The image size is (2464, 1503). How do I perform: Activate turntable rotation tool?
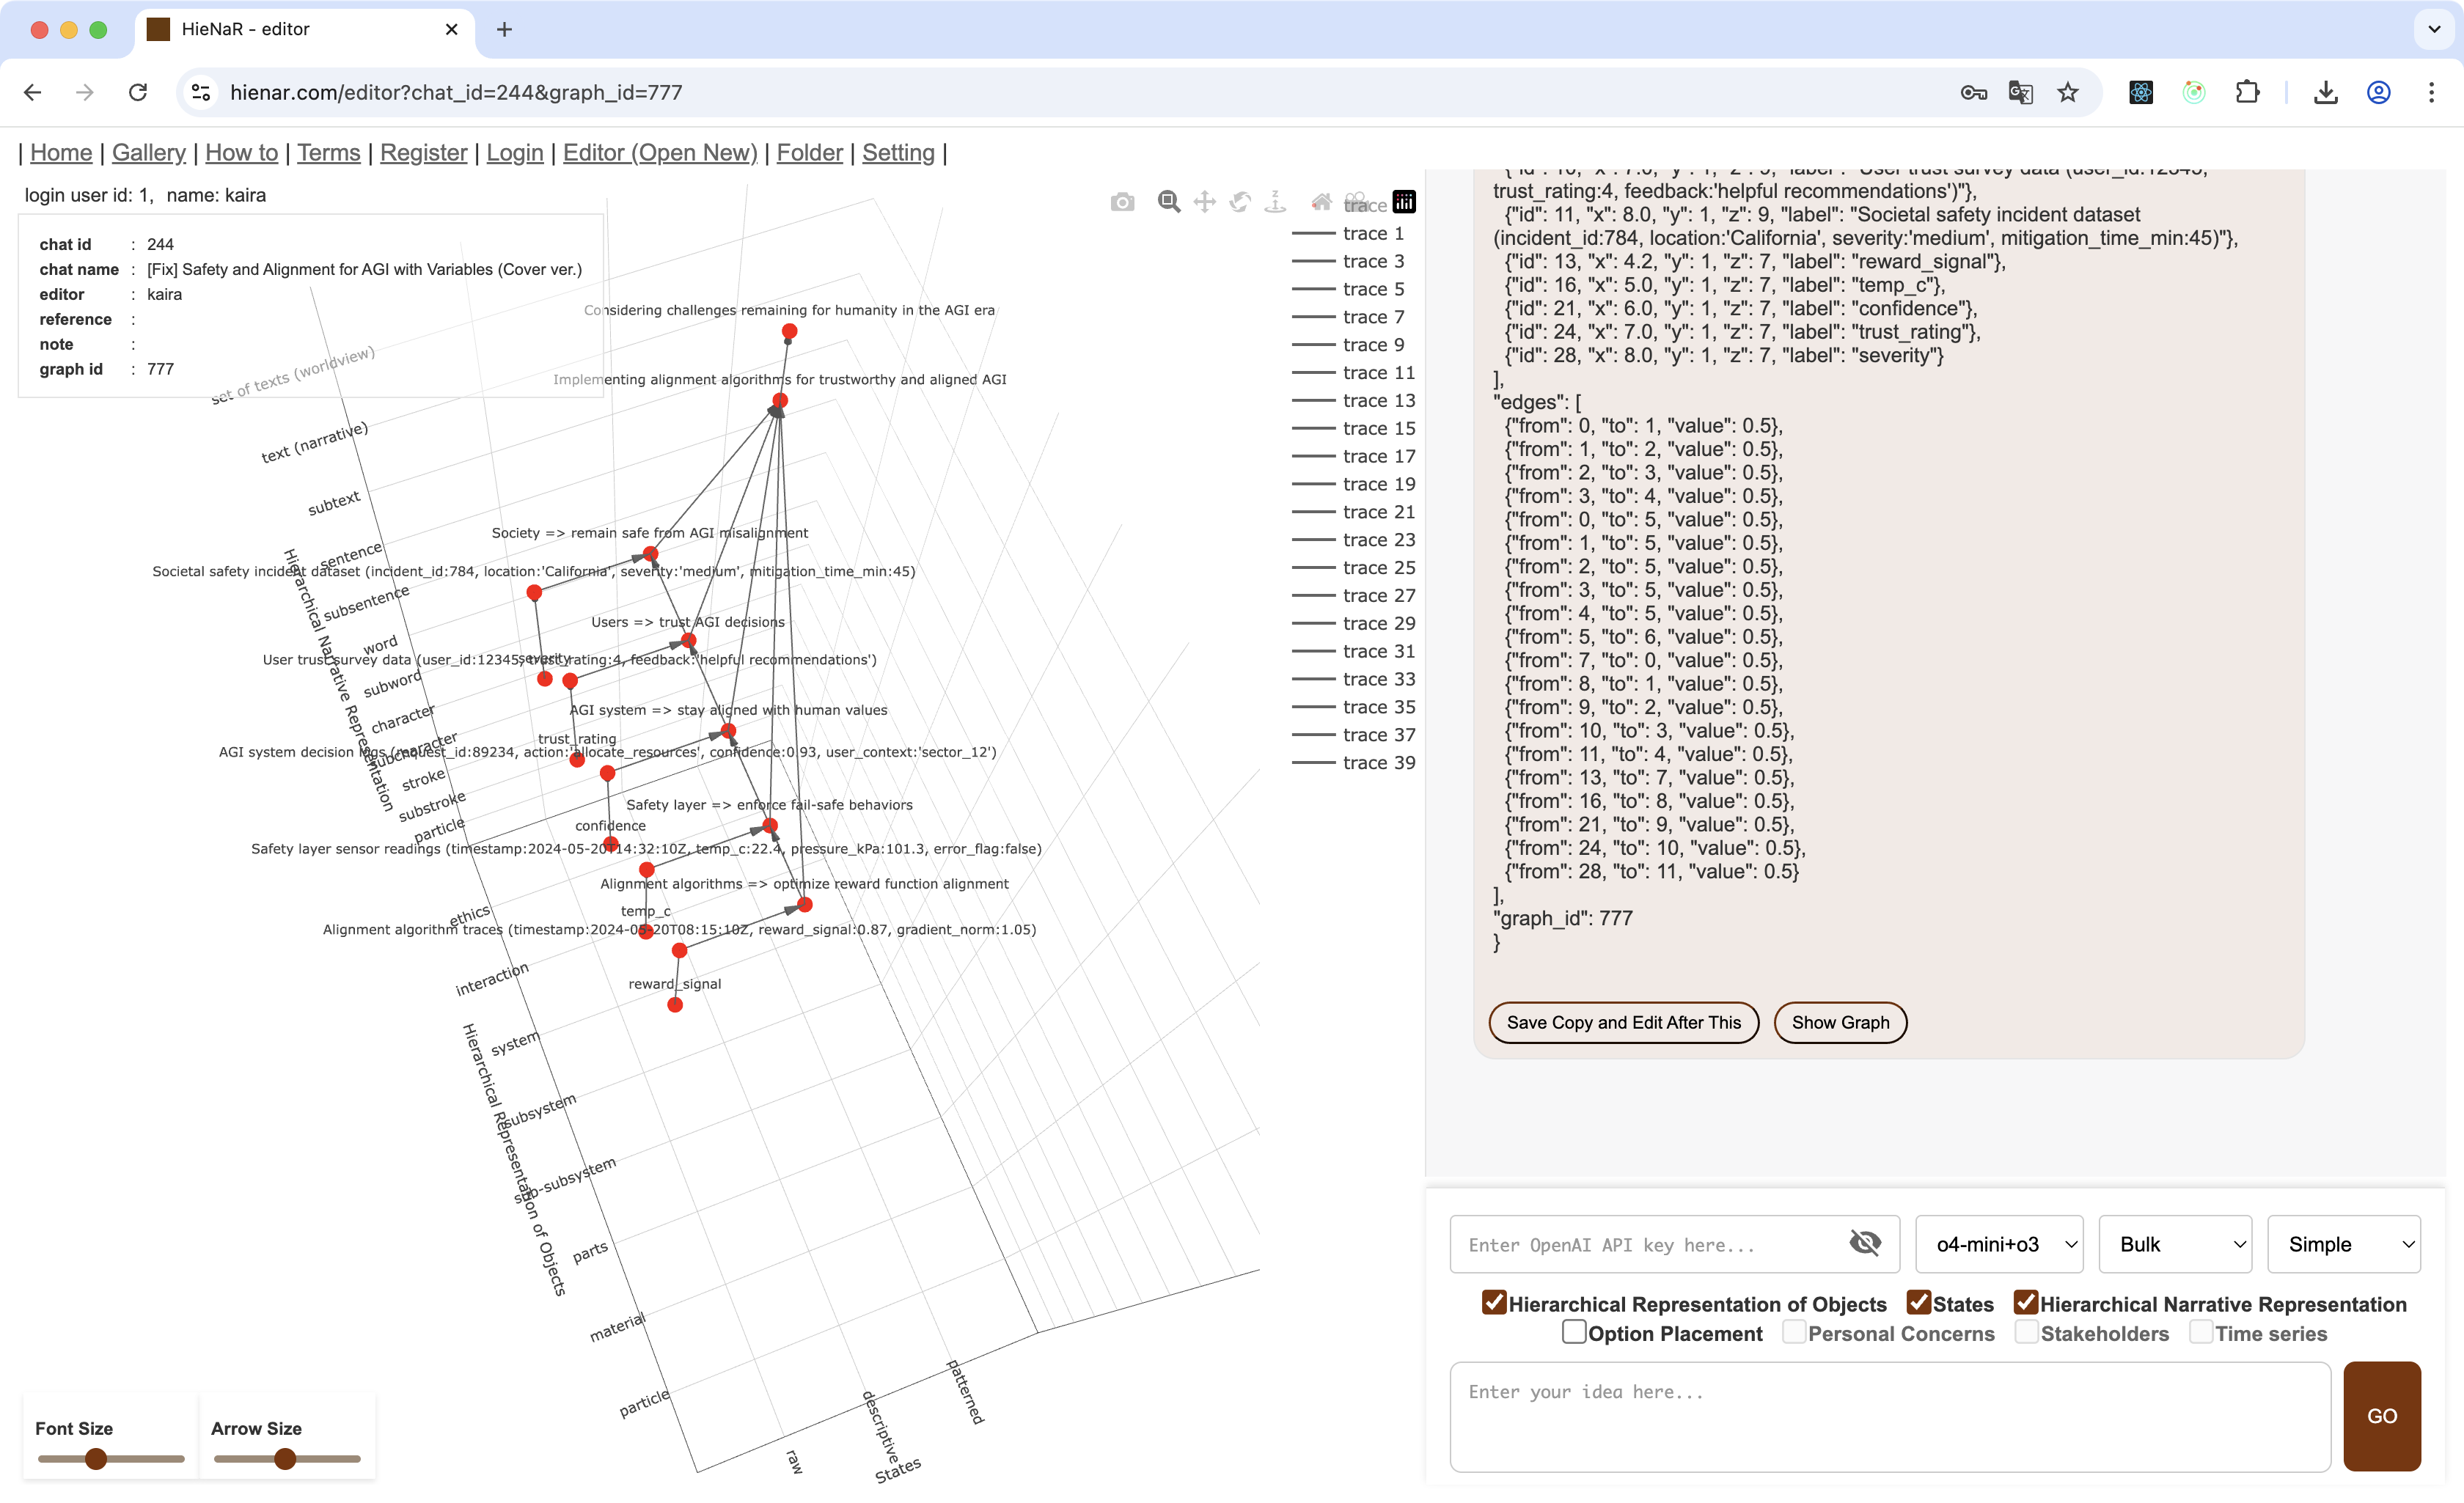coord(1275,202)
